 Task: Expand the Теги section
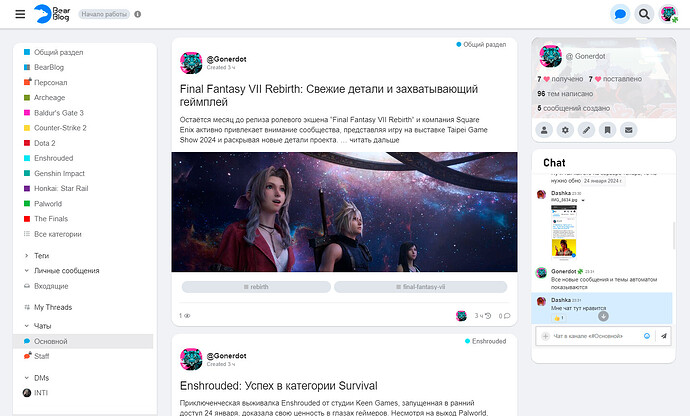(27, 256)
